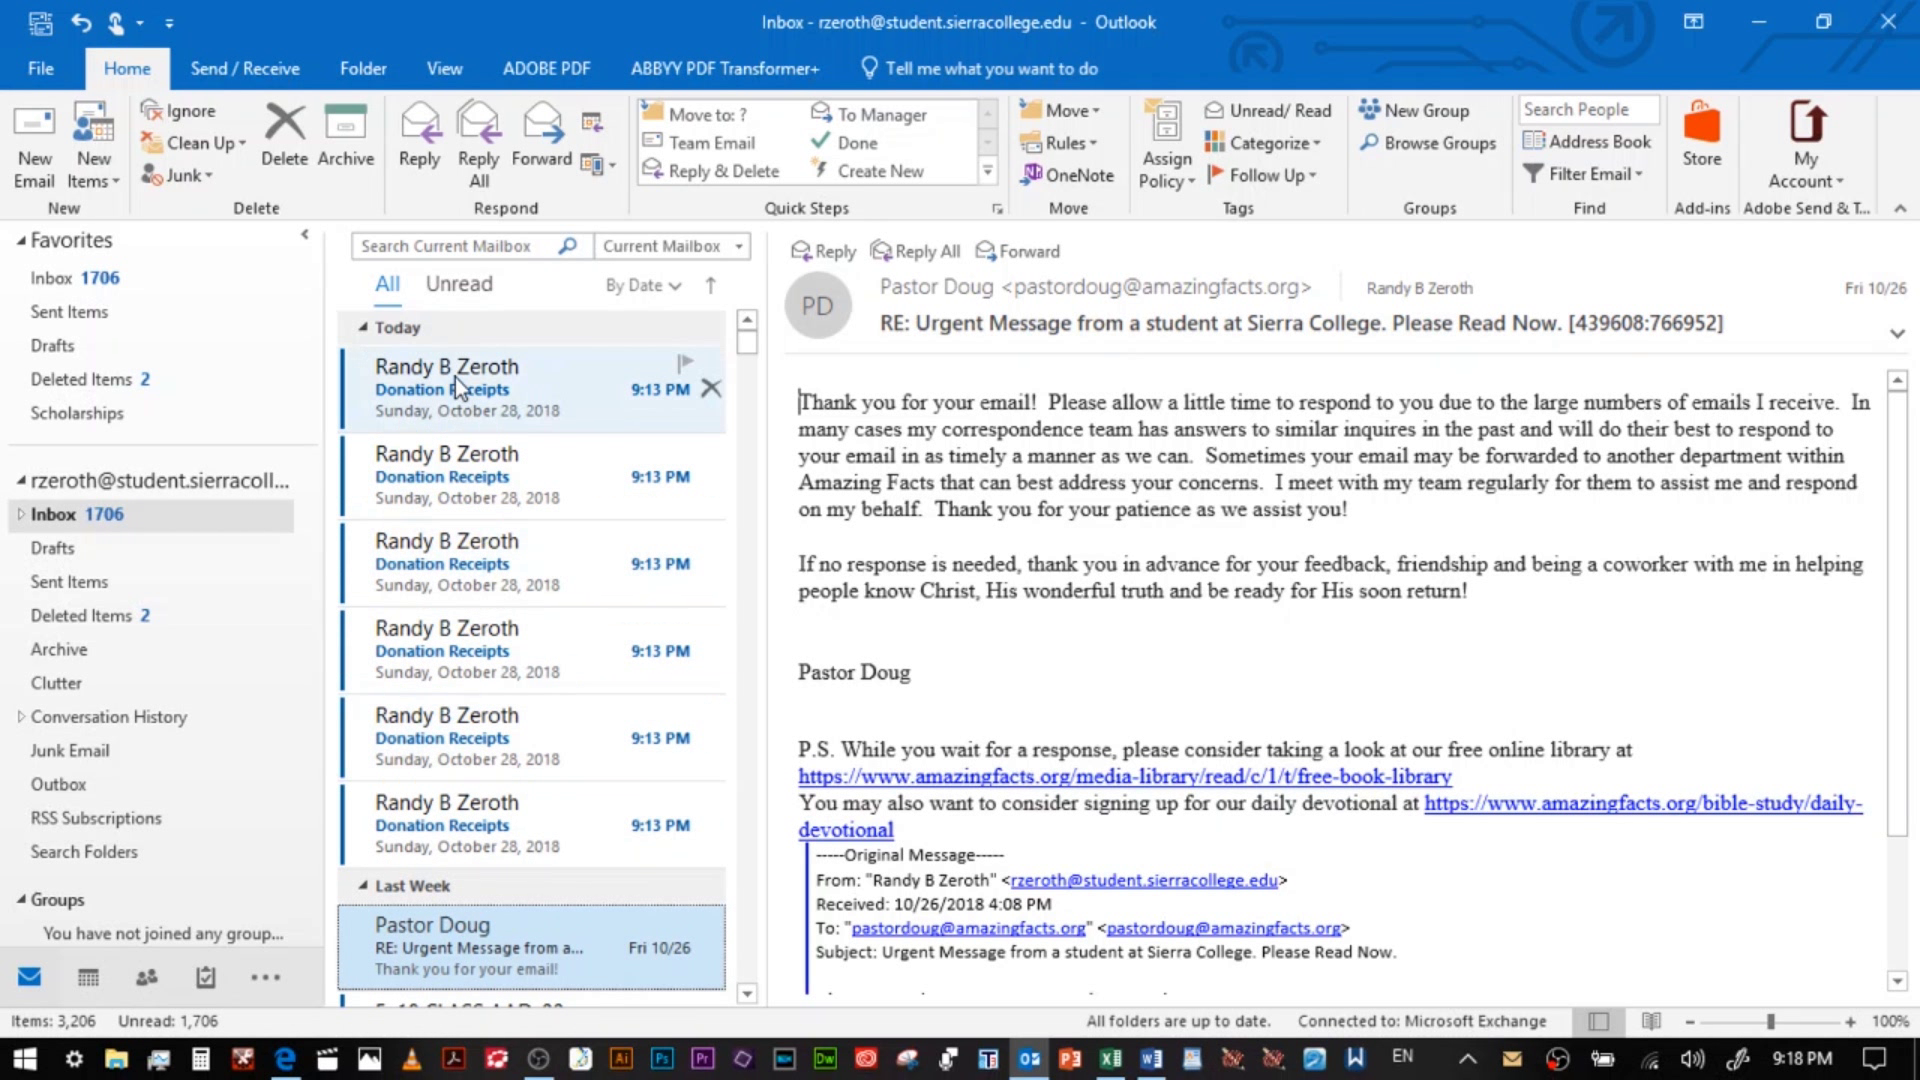Expand Conversation History folder

coord(21,716)
